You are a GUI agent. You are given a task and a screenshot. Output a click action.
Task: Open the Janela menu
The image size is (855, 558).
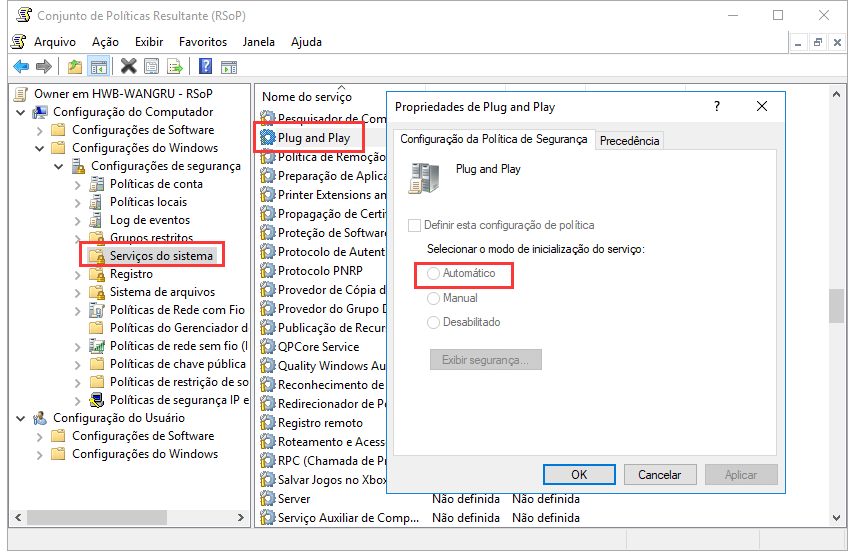pos(258,42)
